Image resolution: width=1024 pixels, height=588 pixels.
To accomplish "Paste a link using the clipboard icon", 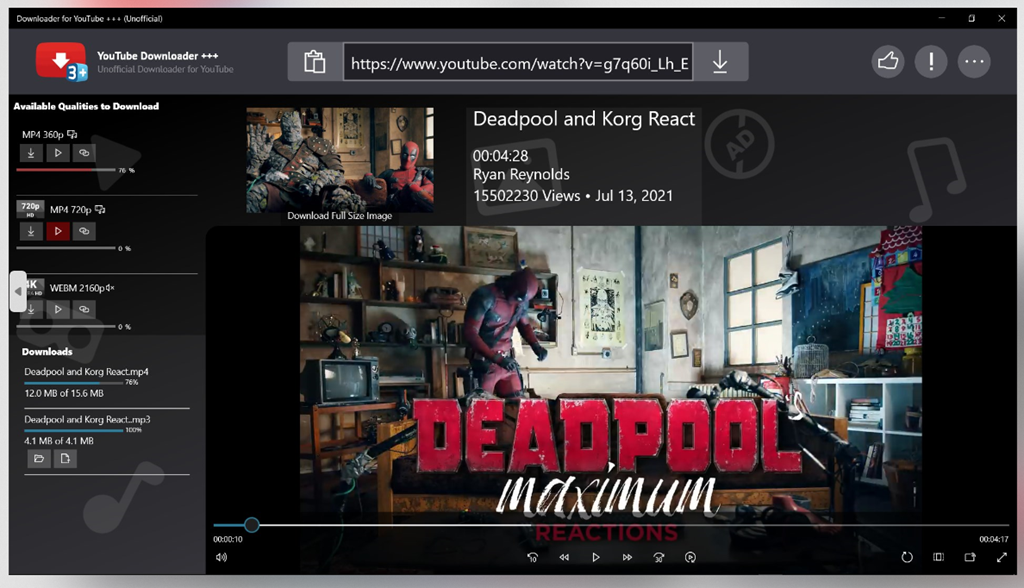I will point(315,62).
